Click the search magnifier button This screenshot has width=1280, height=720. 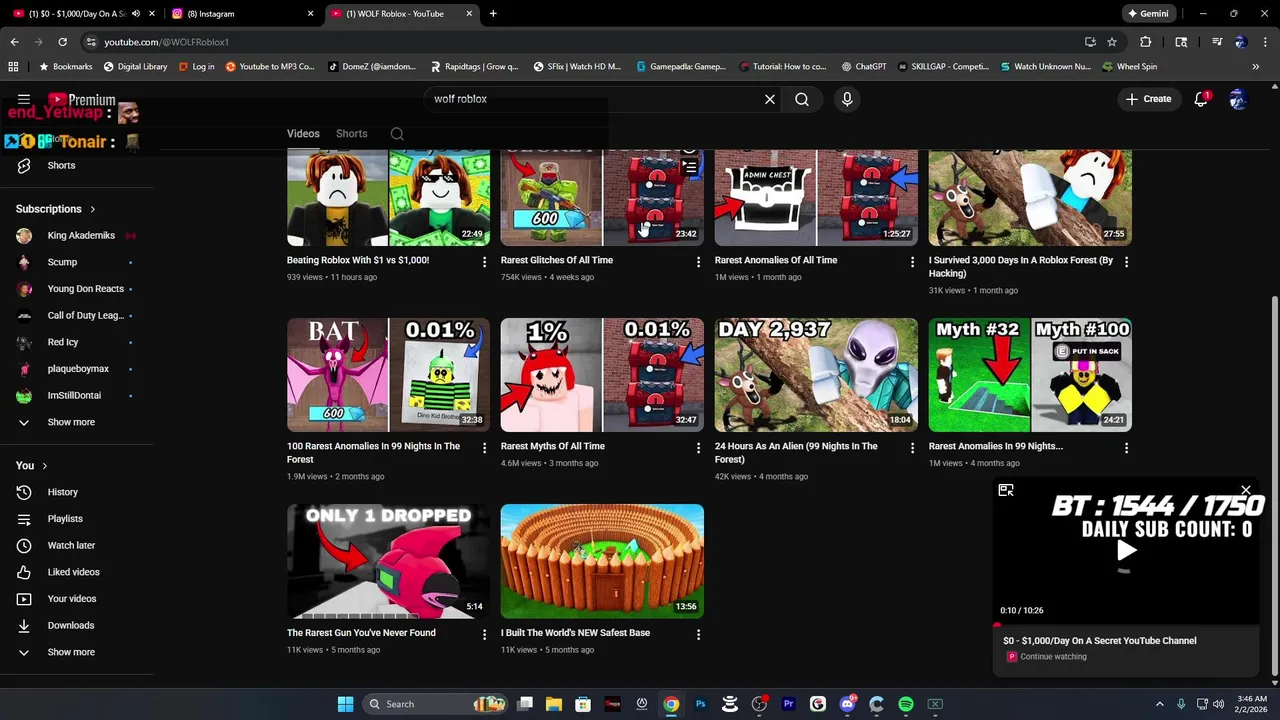coord(802,99)
